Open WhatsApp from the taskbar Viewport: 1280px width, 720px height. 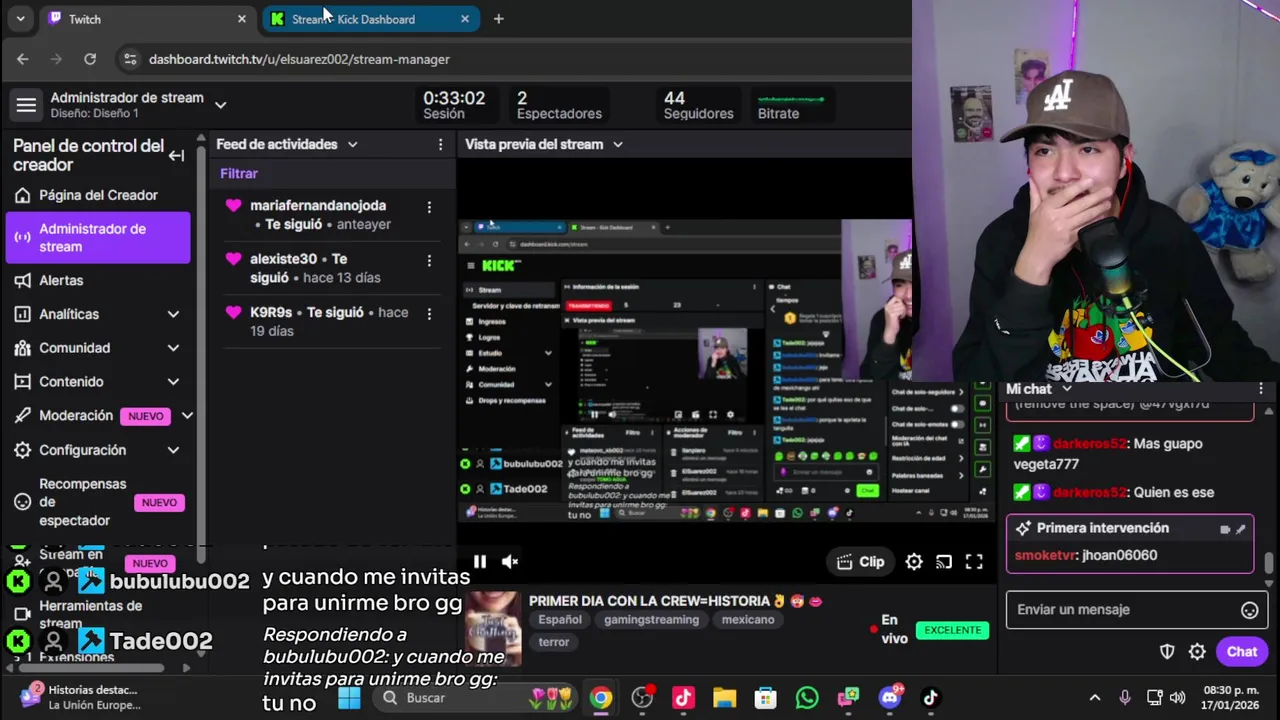(807, 698)
